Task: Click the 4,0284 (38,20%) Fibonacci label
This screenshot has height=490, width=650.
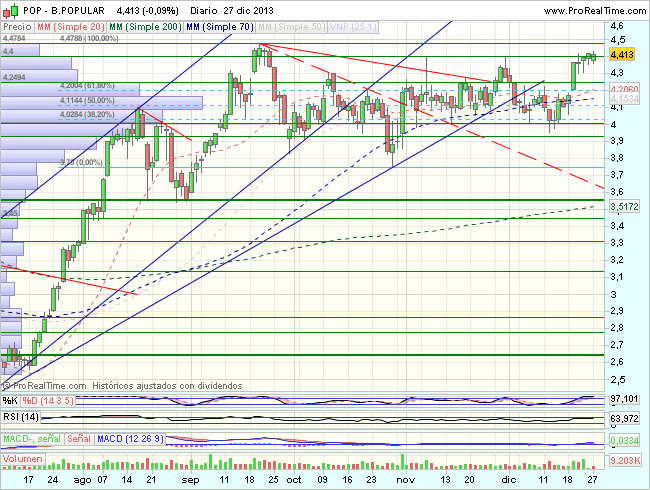Action: 87,114
